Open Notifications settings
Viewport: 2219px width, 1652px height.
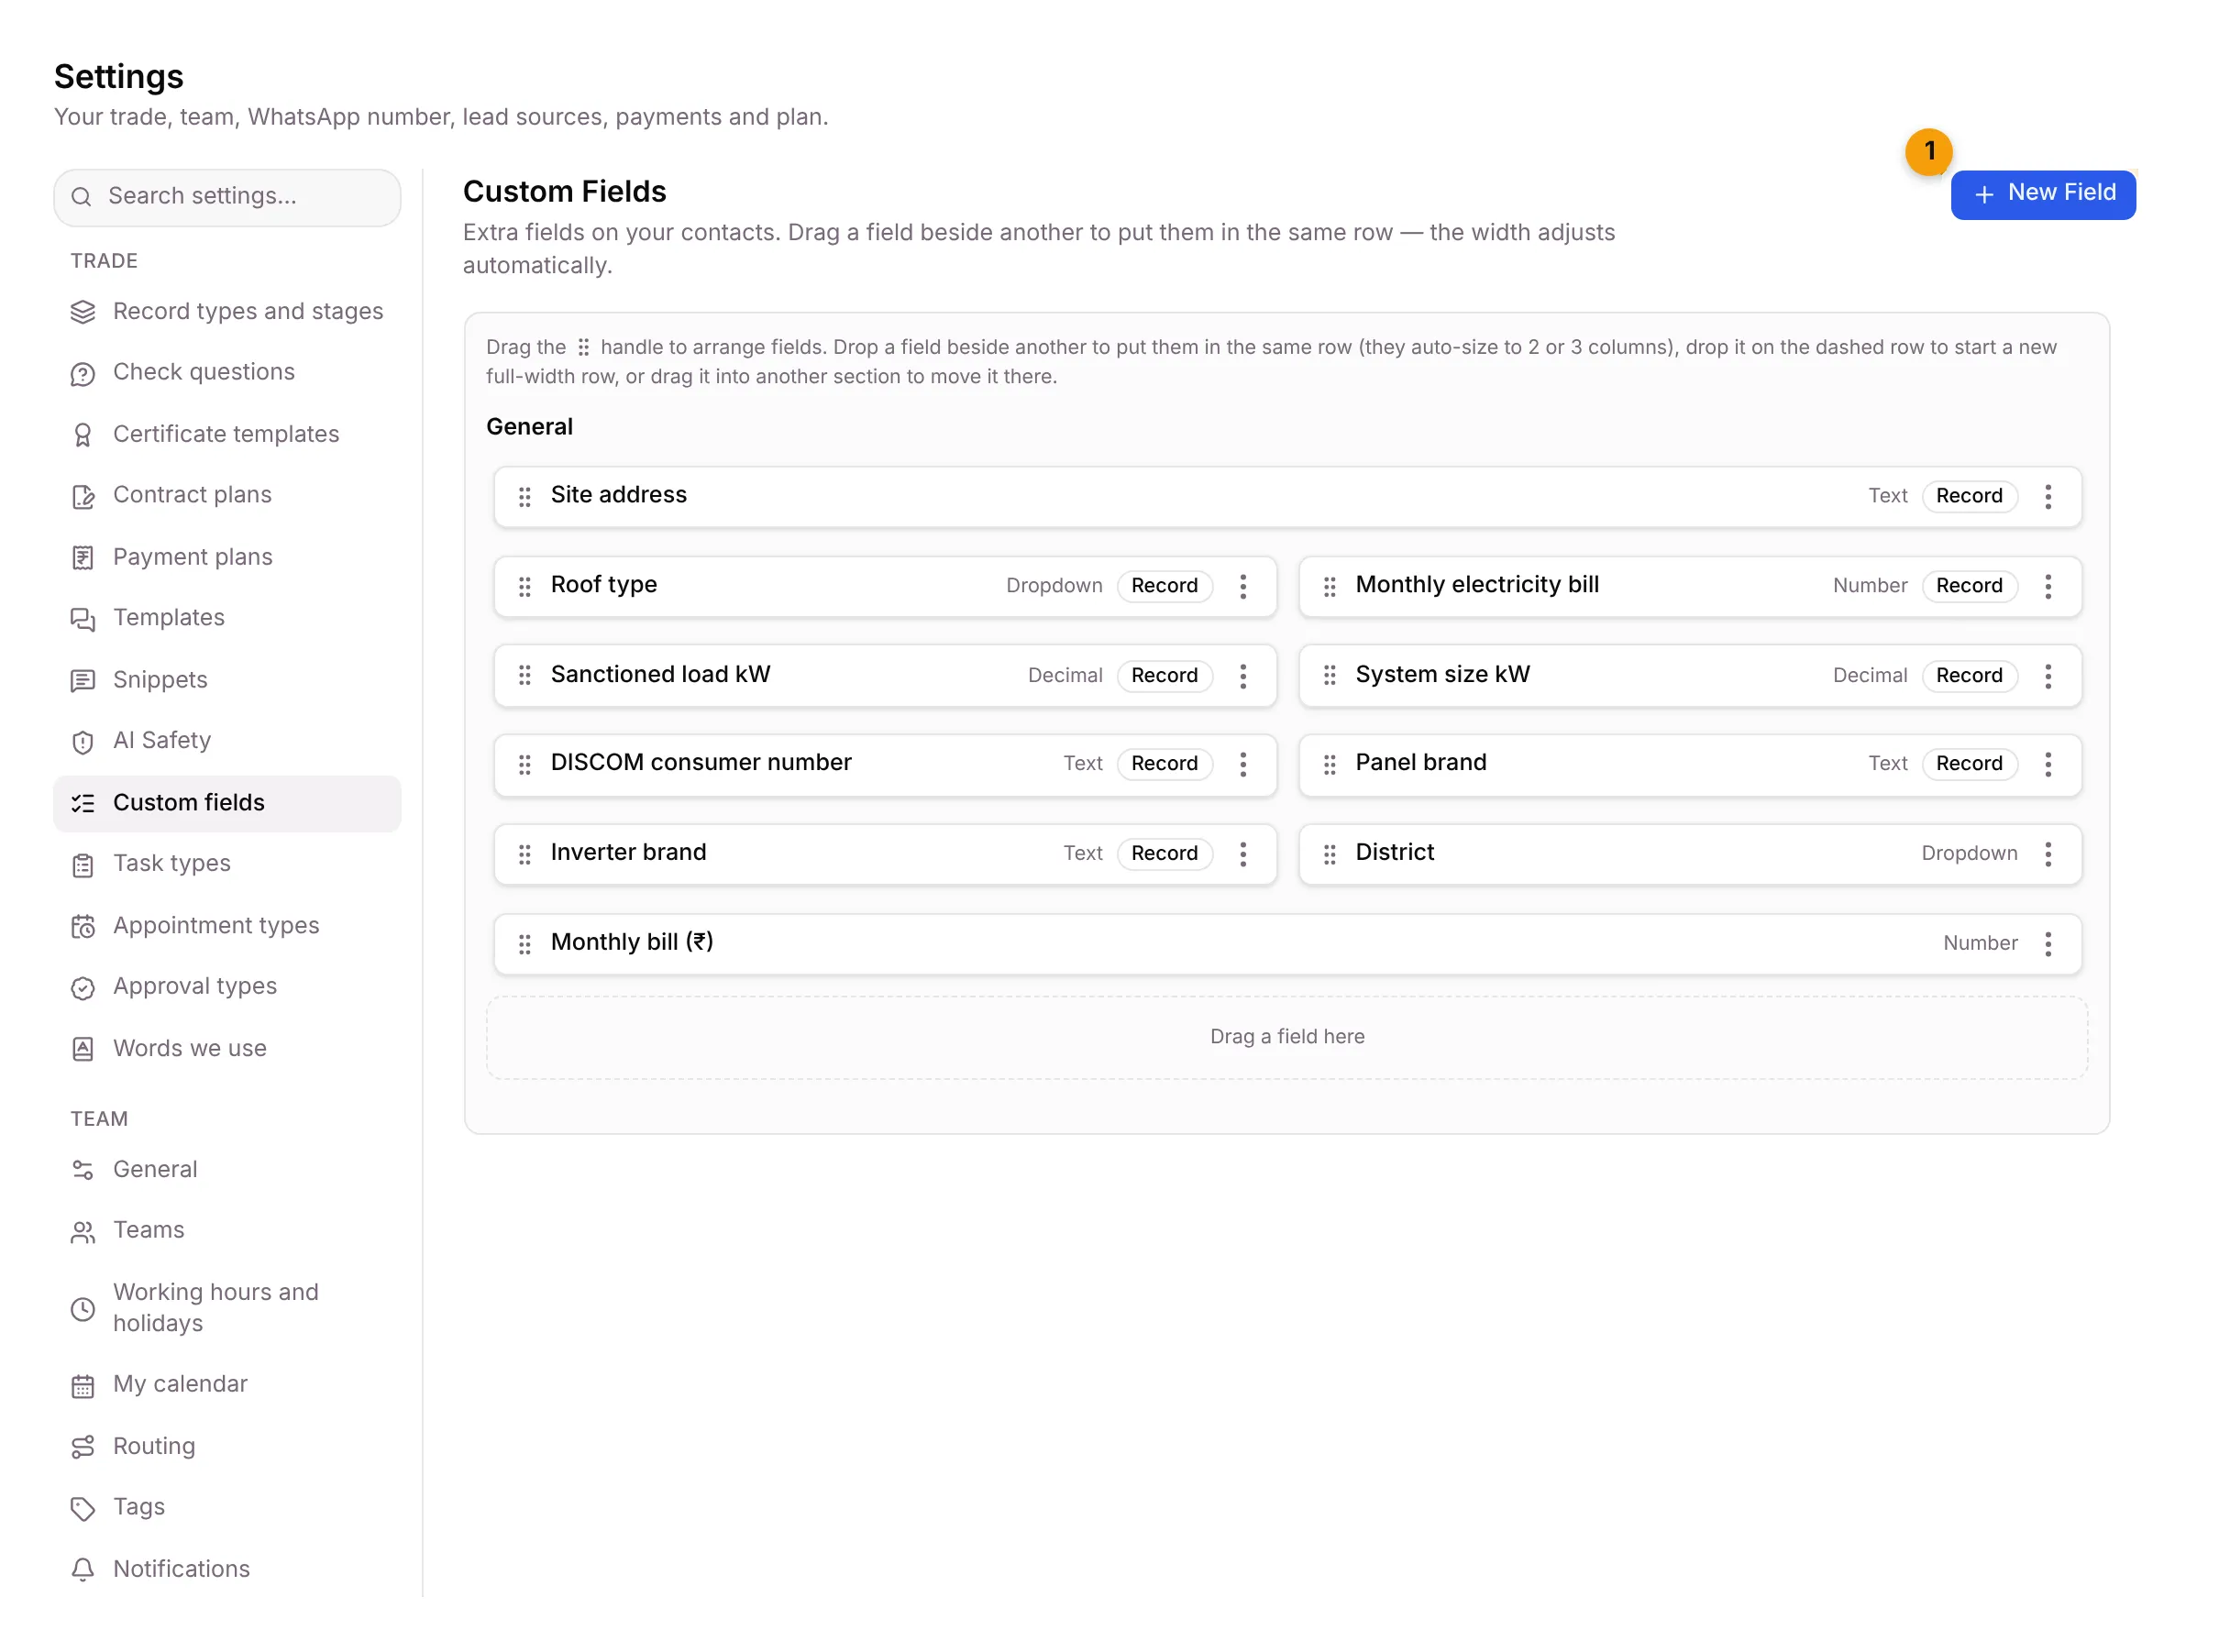coord(227,1570)
